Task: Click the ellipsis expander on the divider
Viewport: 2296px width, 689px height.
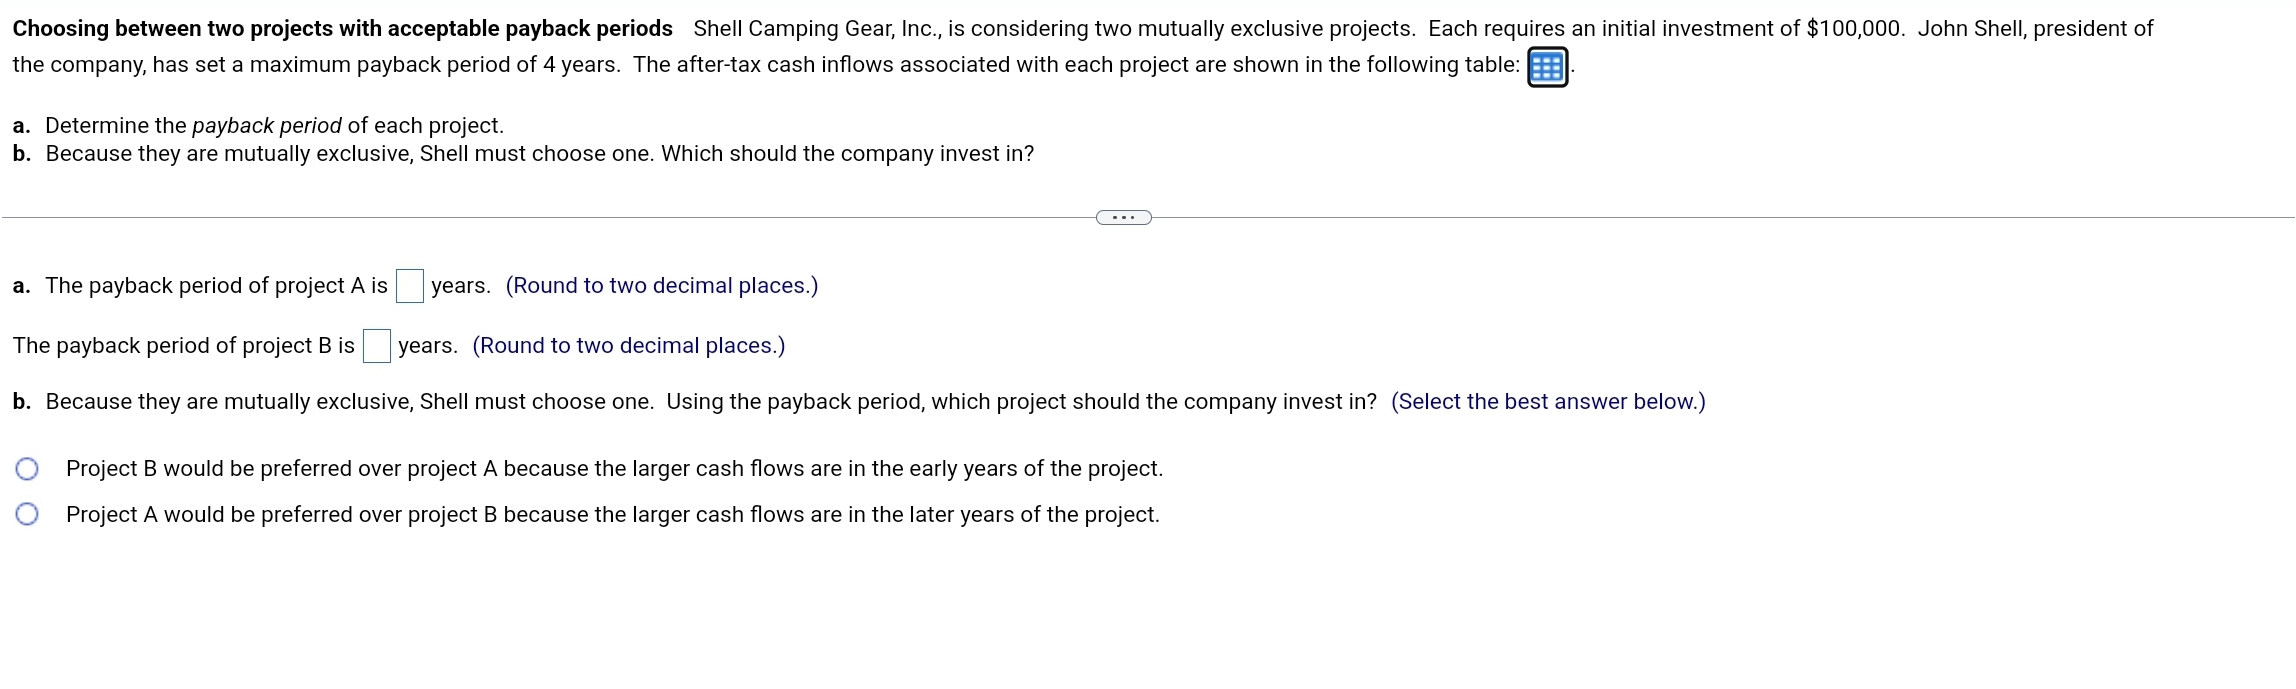Action: 1123,217
